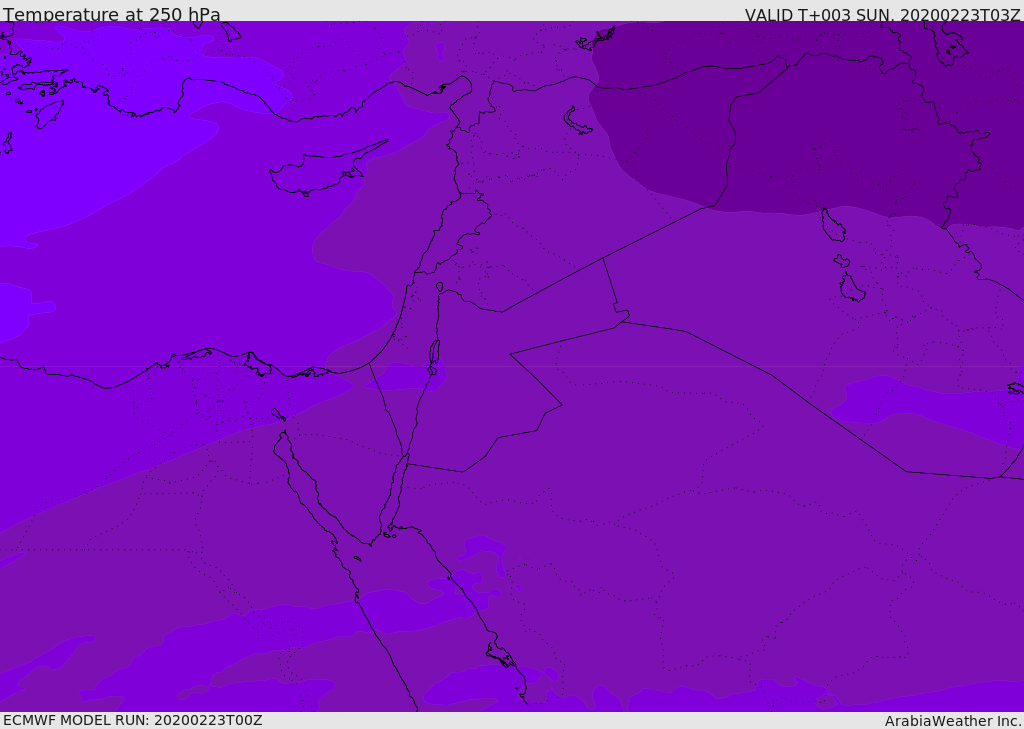Click the 'VALID T+003 SUN. 20200223T03Z' label
1024x729 pixels.
[x=882, y=15]
